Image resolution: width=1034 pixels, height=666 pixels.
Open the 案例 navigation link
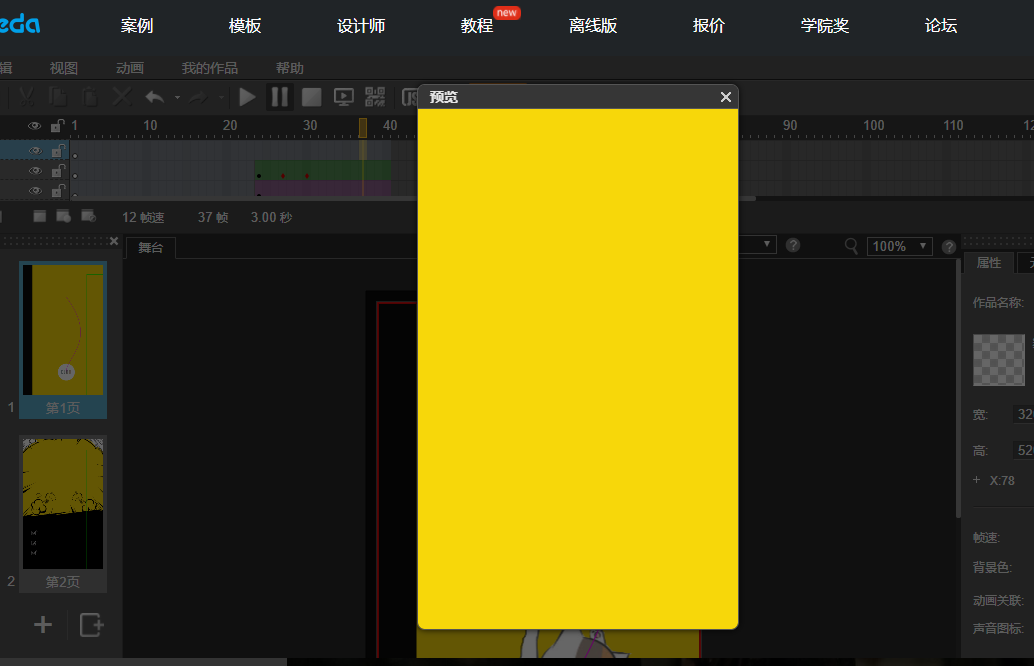pyautogui.click(x=137, y=26)
